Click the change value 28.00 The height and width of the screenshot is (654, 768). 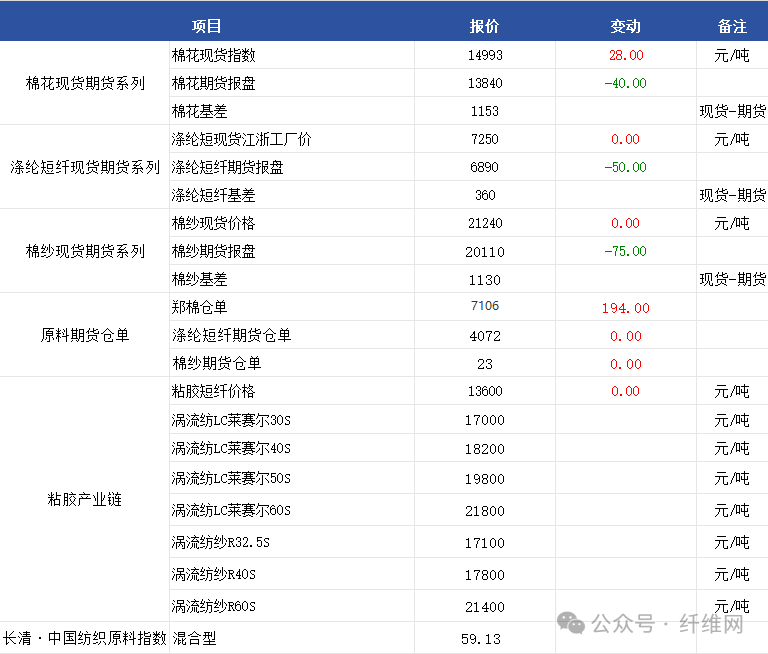[626, 55]
